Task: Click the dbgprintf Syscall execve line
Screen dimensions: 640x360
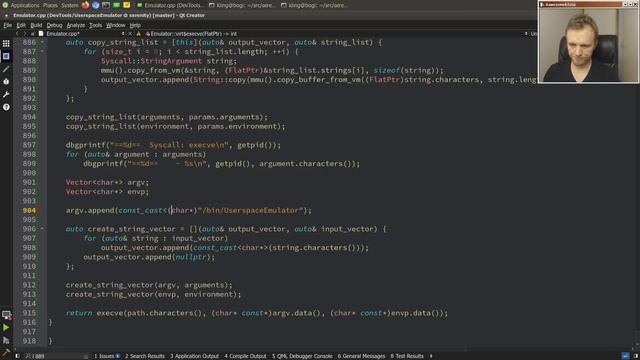Action: pos(173,145)
